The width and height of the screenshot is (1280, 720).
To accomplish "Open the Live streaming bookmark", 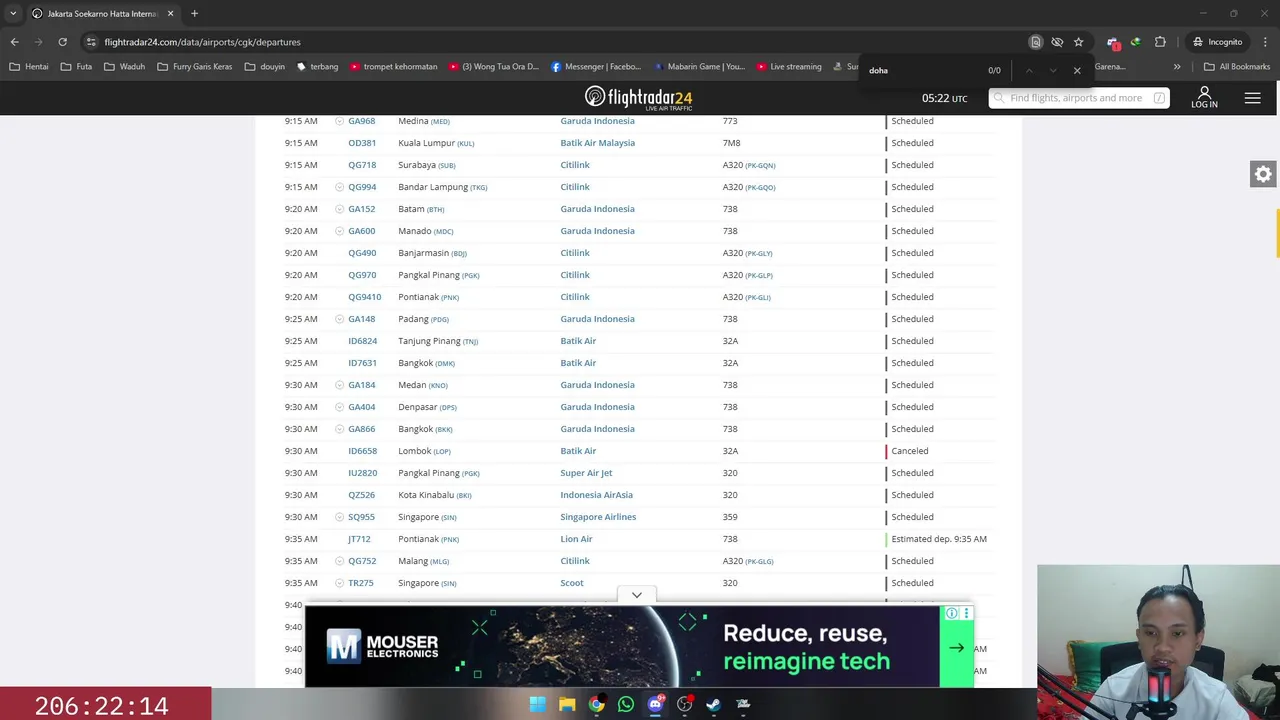I will coord(789,67).
